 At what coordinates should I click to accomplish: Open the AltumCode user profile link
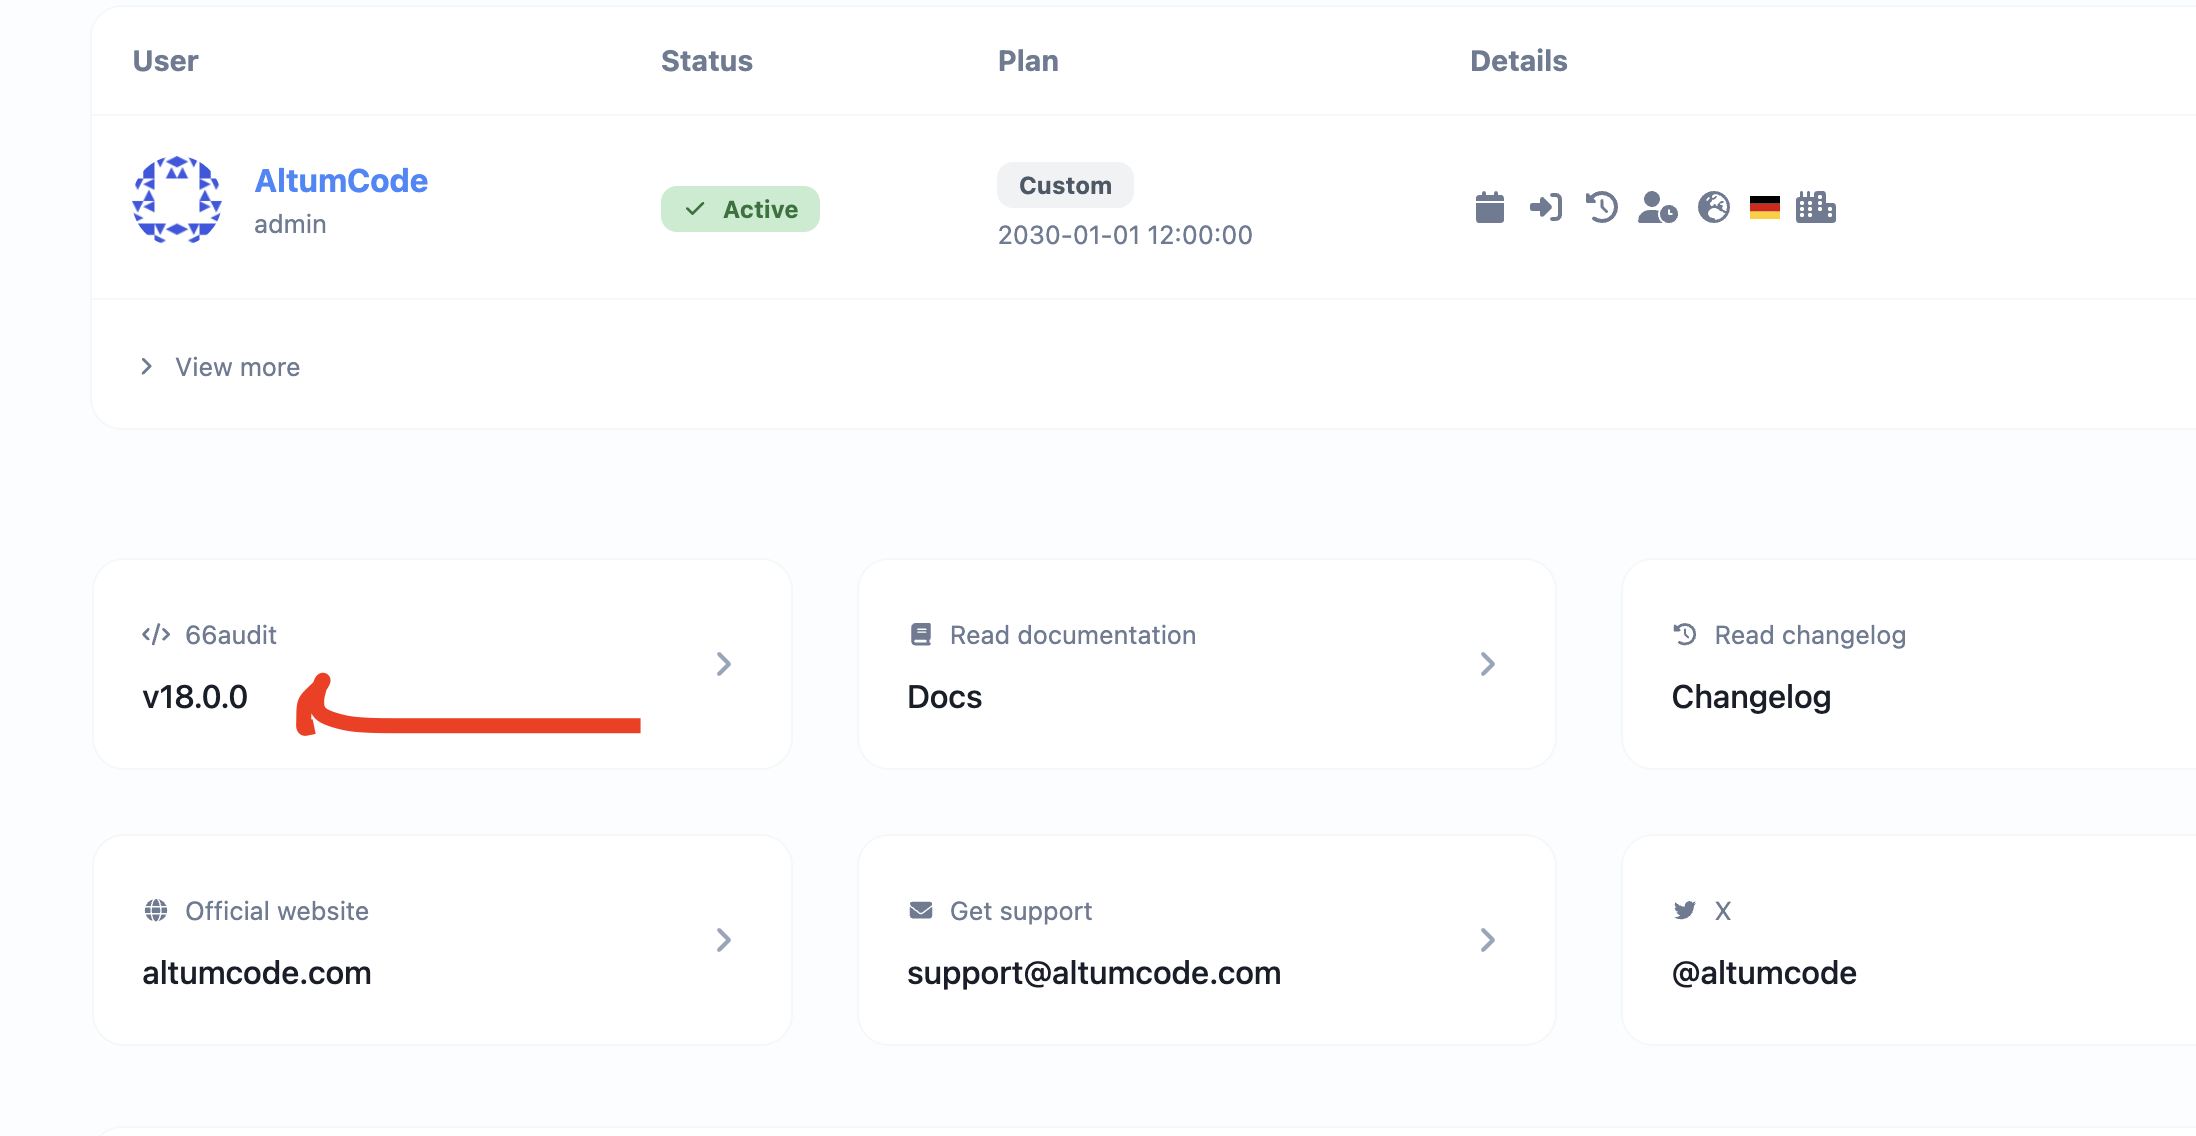341,180
